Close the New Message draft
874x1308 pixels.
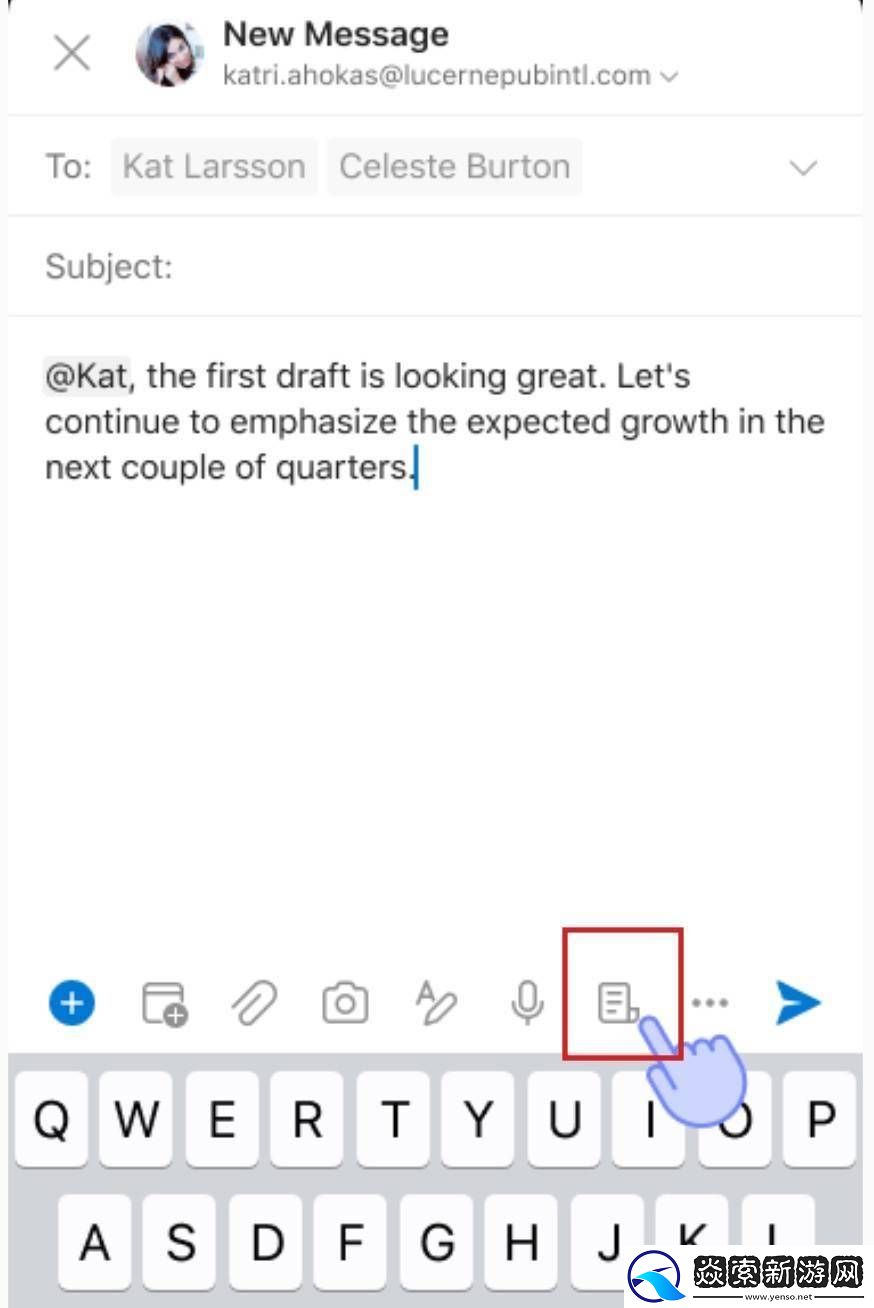click(x=72, y=53)
